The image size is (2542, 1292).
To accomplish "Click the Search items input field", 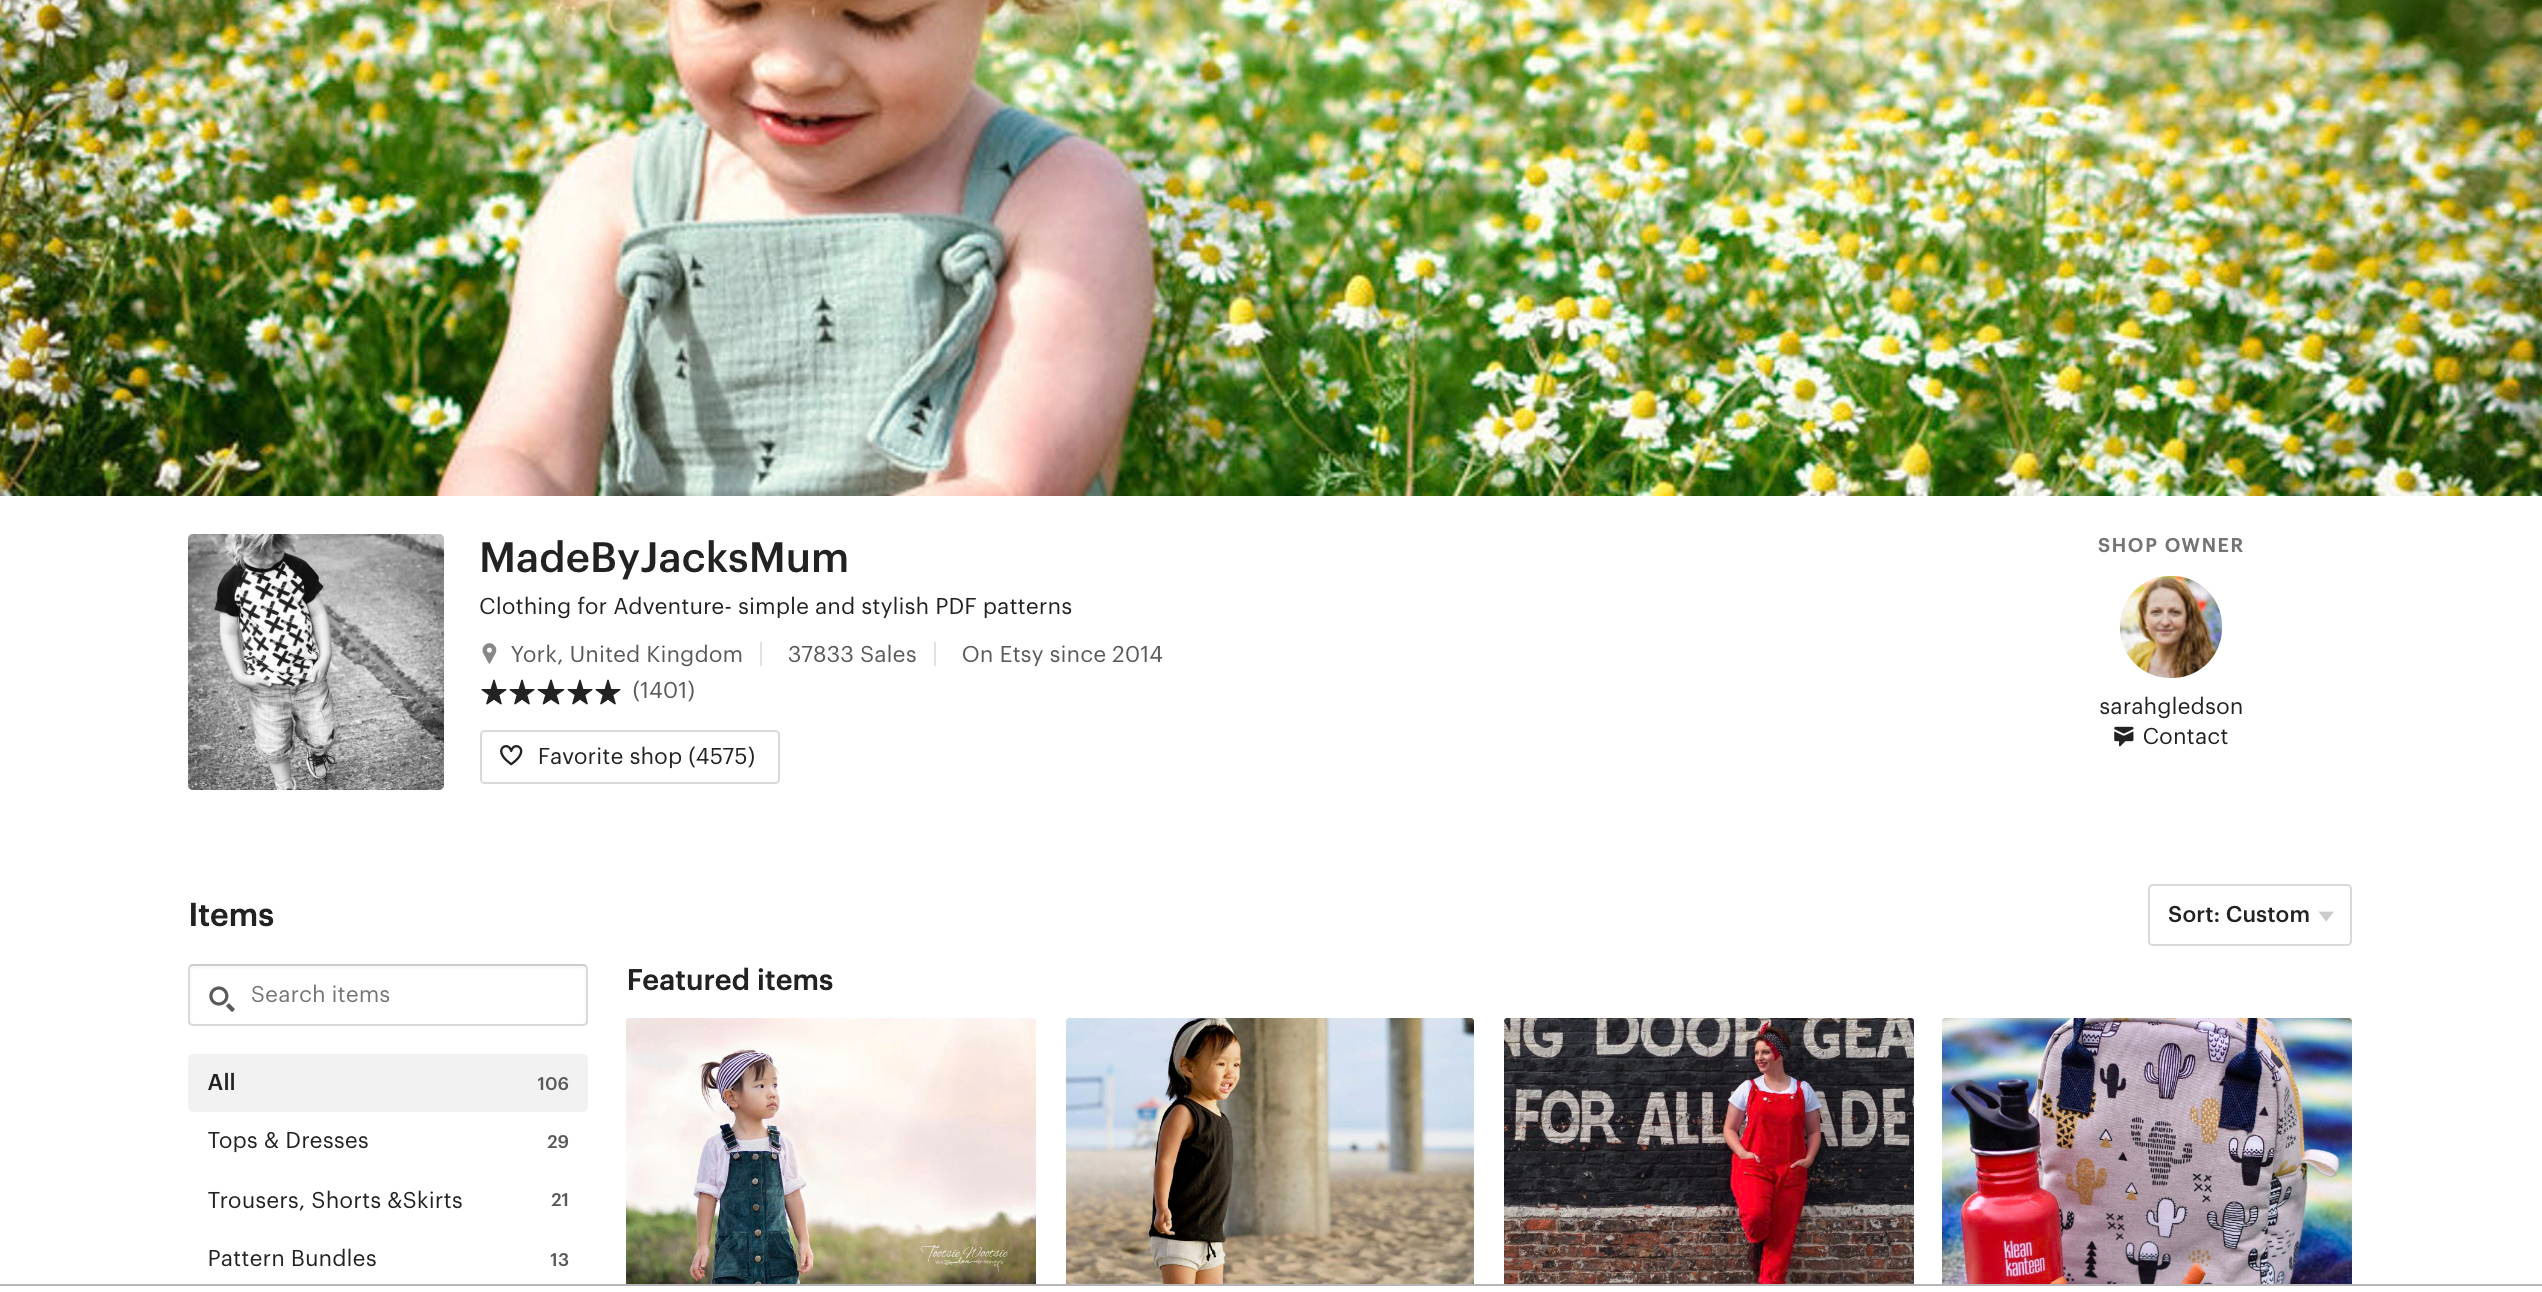I will (388, 995).
